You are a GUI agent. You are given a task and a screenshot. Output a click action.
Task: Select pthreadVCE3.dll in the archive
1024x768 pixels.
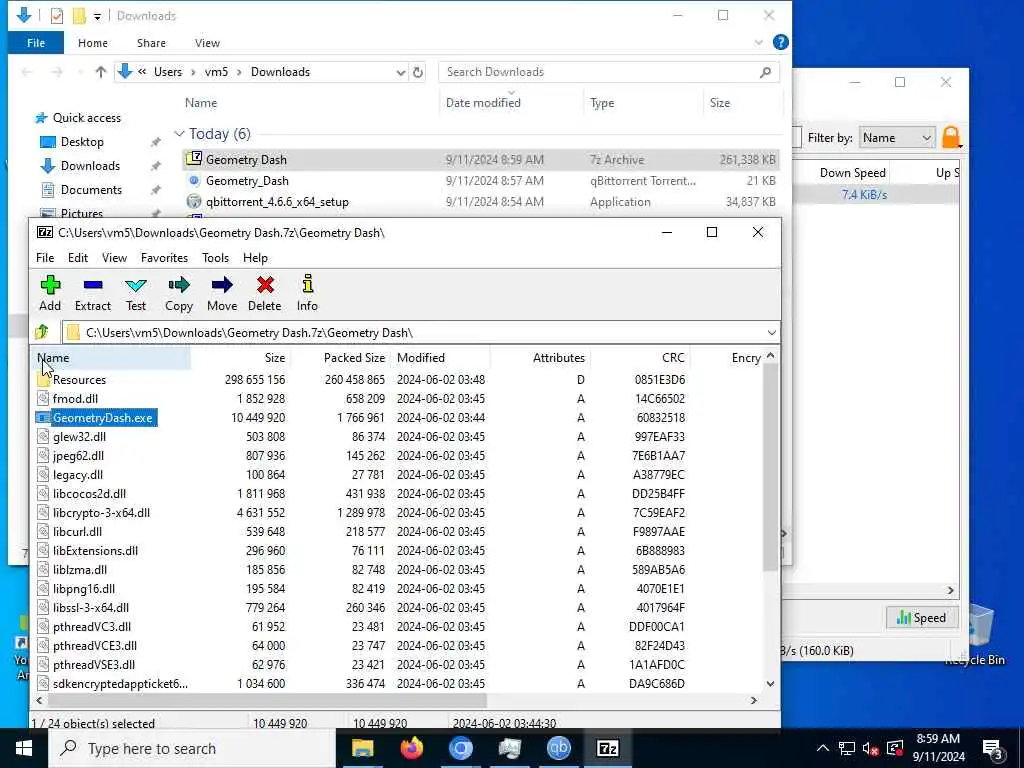click(x=95, y=646)
